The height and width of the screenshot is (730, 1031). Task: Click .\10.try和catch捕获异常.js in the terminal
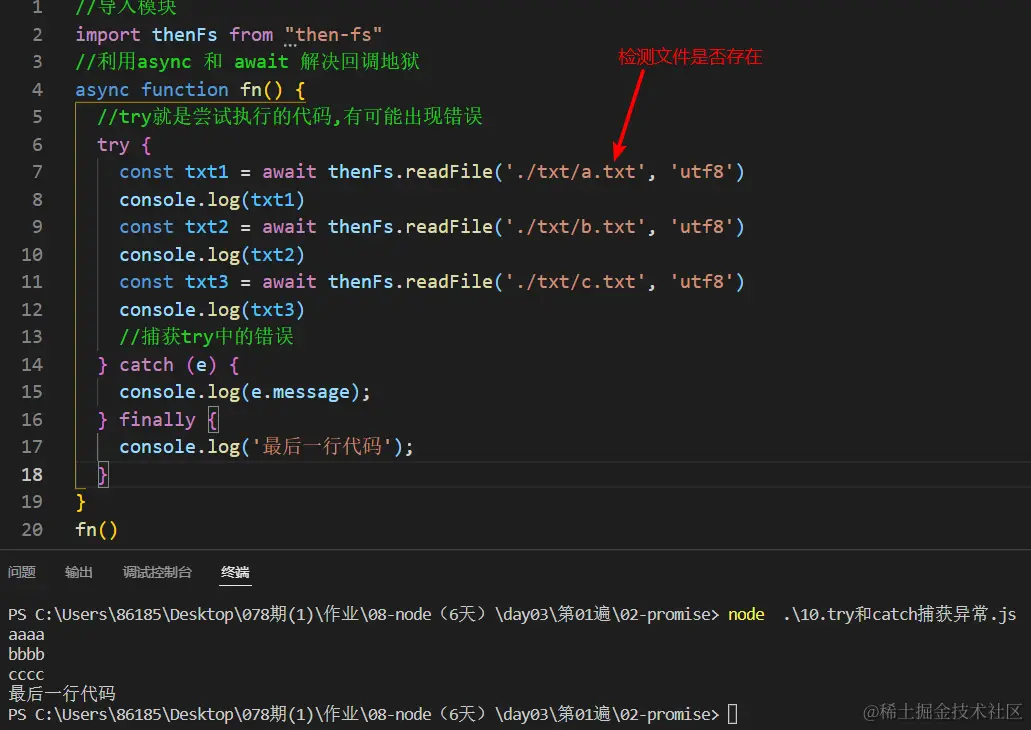(x=899, y=614)
